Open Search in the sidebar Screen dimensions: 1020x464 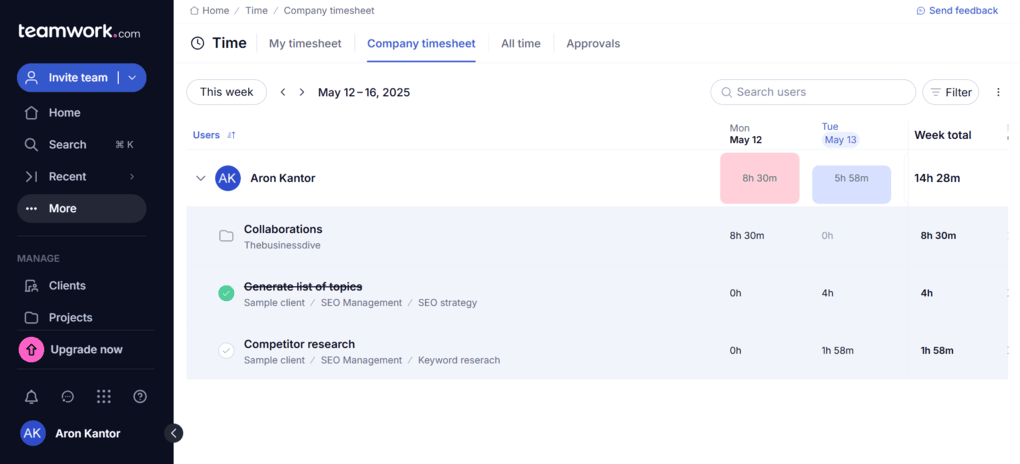coord(81,144)
